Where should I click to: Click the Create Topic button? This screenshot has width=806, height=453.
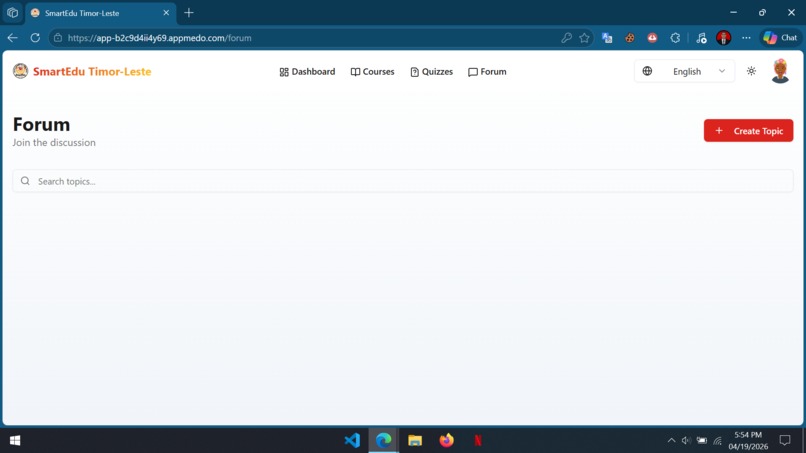point(748,131)
